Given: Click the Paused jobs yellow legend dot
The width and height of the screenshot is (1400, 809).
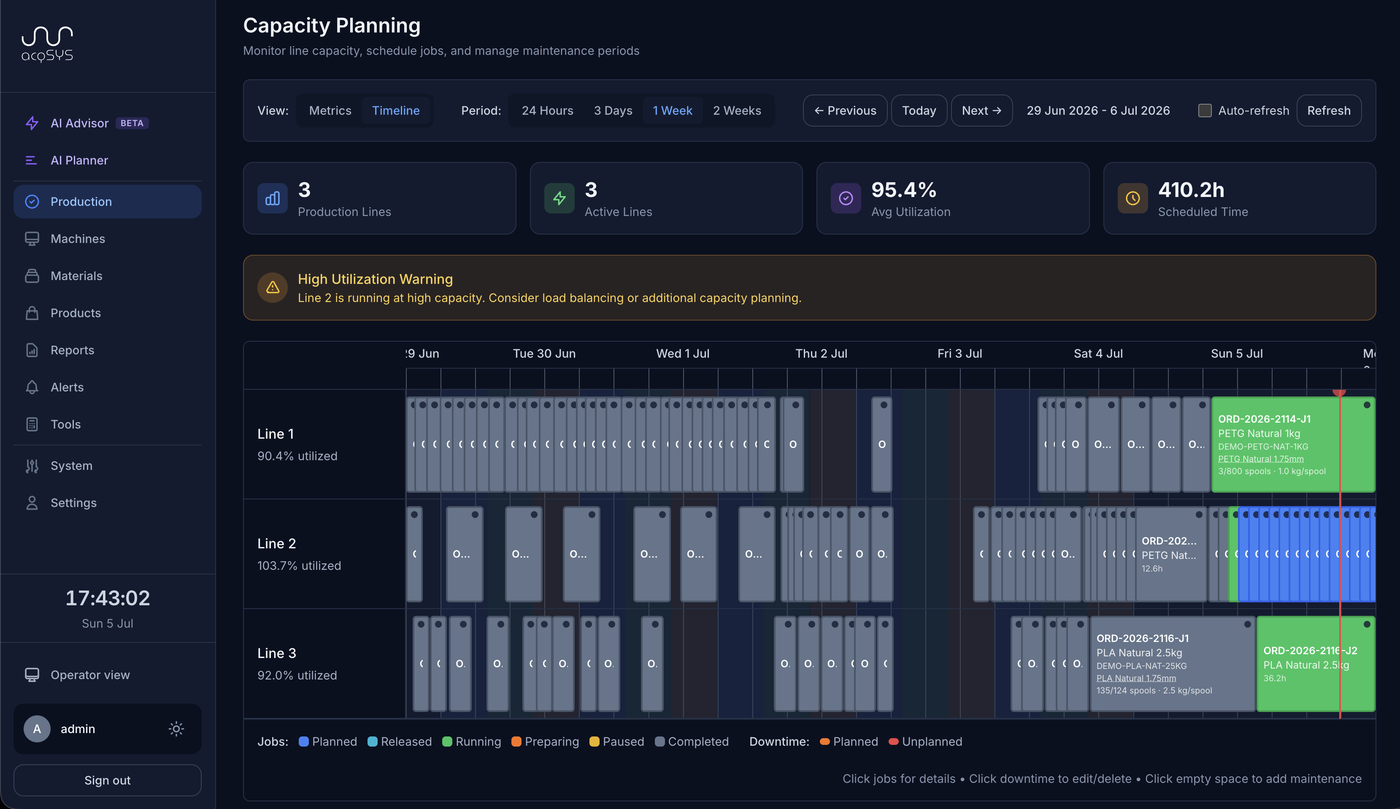Looking at the screenshot, I should click(594, 742).
